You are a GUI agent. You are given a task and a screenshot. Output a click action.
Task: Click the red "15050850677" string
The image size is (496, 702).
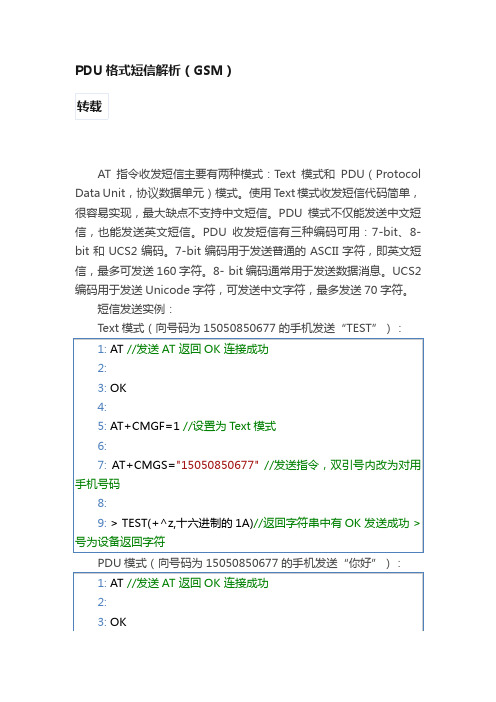217,465
